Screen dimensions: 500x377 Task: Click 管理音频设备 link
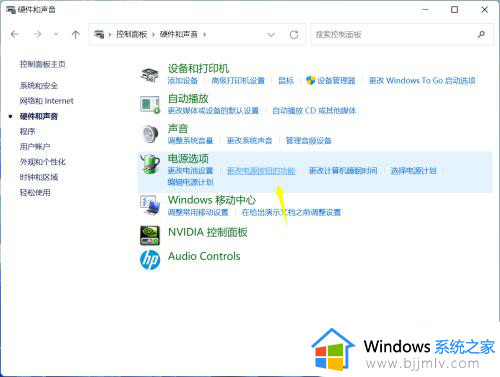(x=308, y=140)
